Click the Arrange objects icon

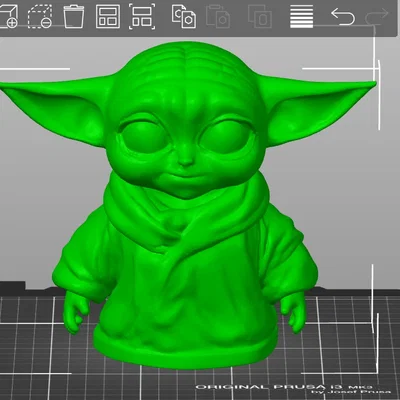pos(108,16)
